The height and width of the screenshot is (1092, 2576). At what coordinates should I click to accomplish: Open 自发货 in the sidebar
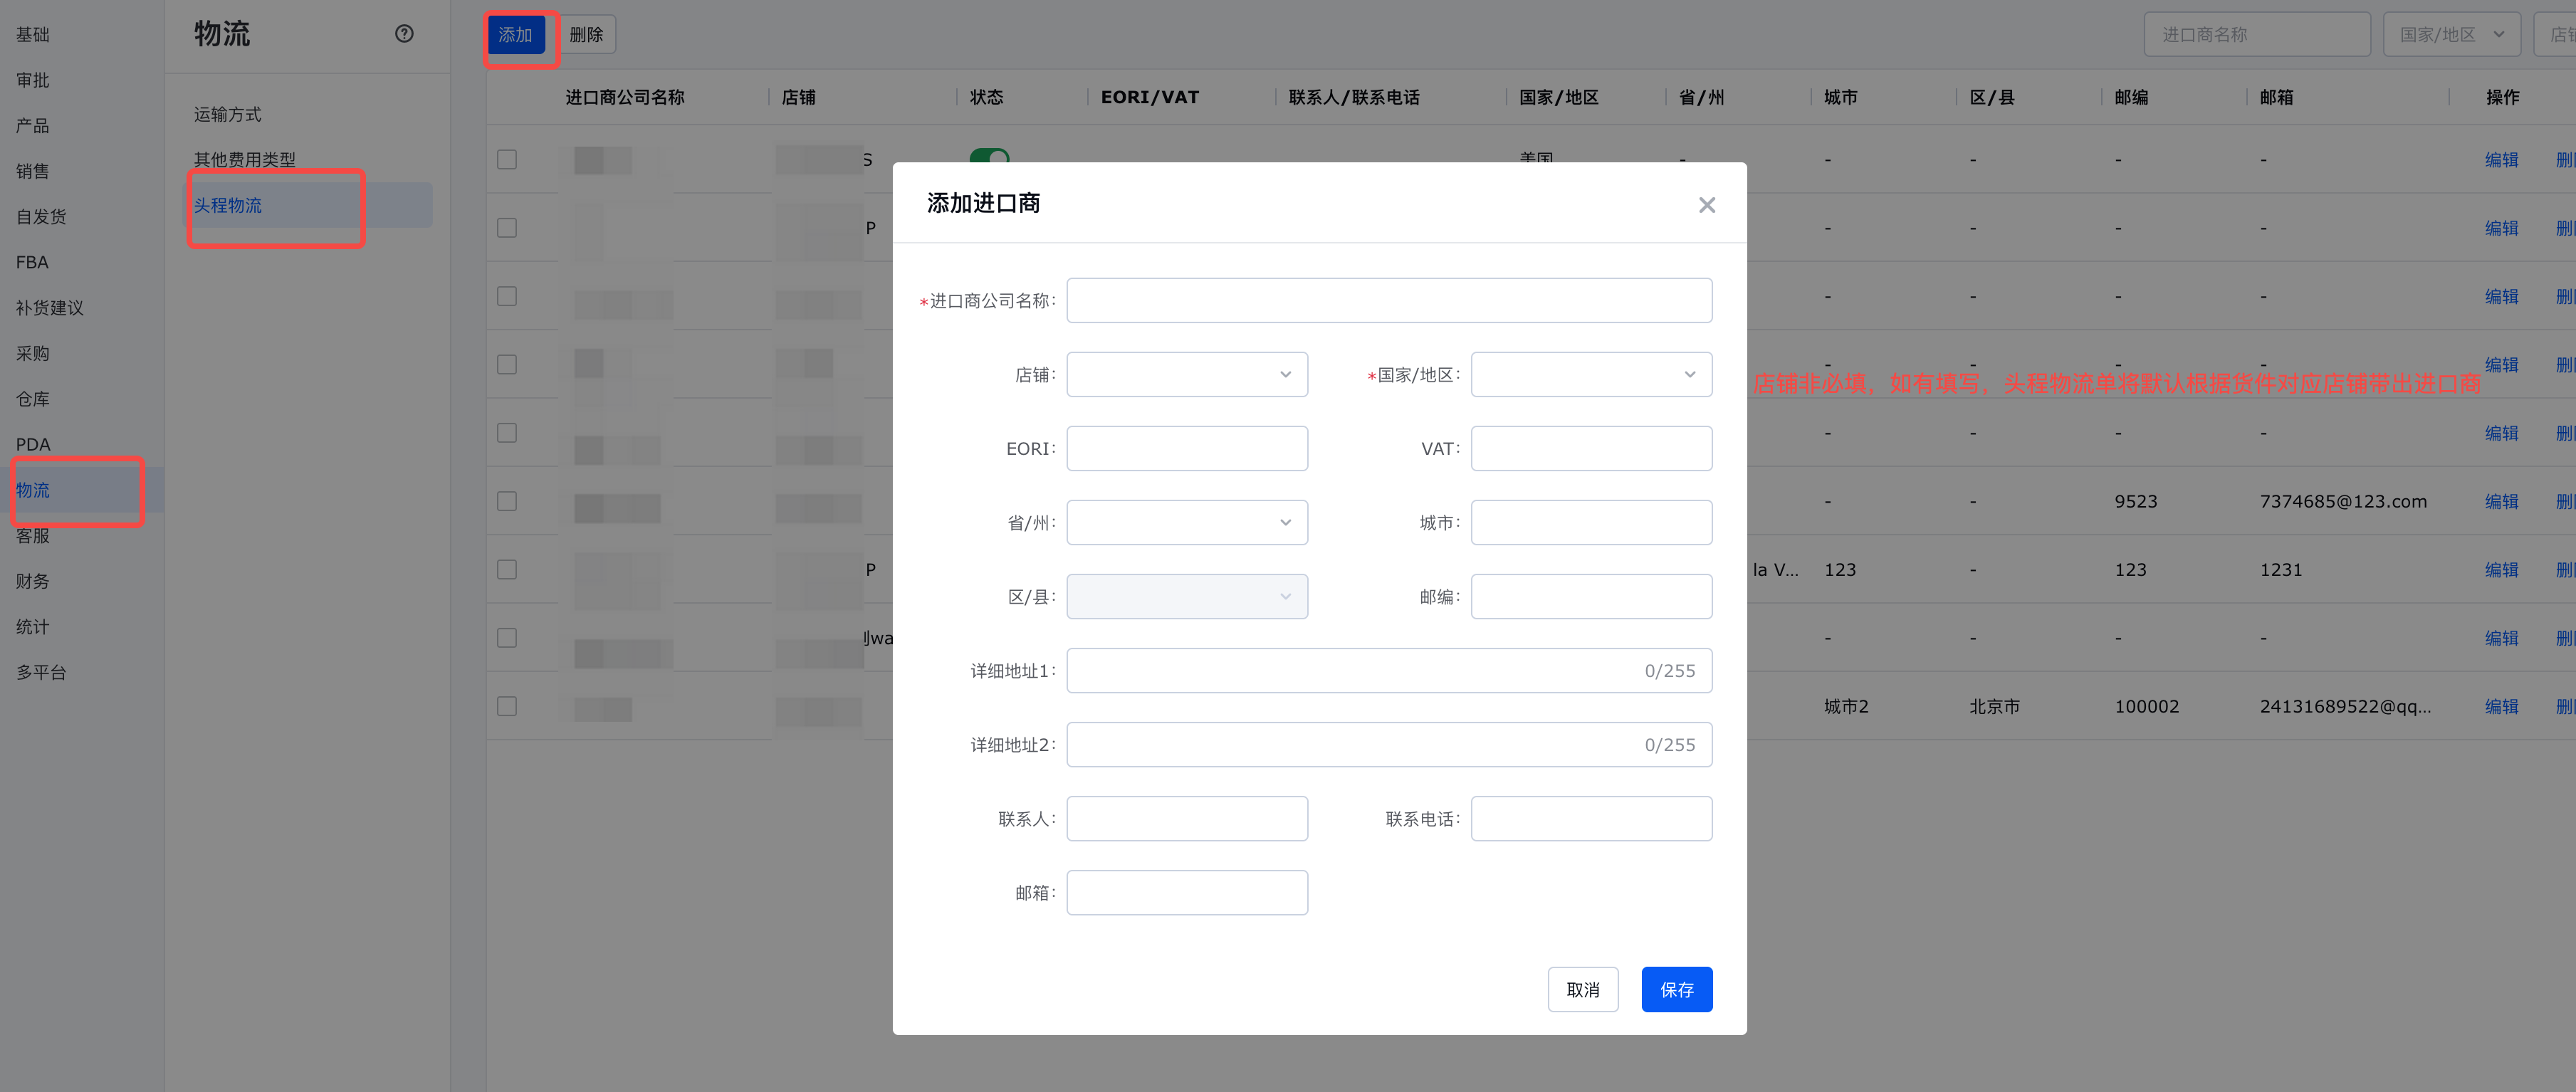point(41,217)
